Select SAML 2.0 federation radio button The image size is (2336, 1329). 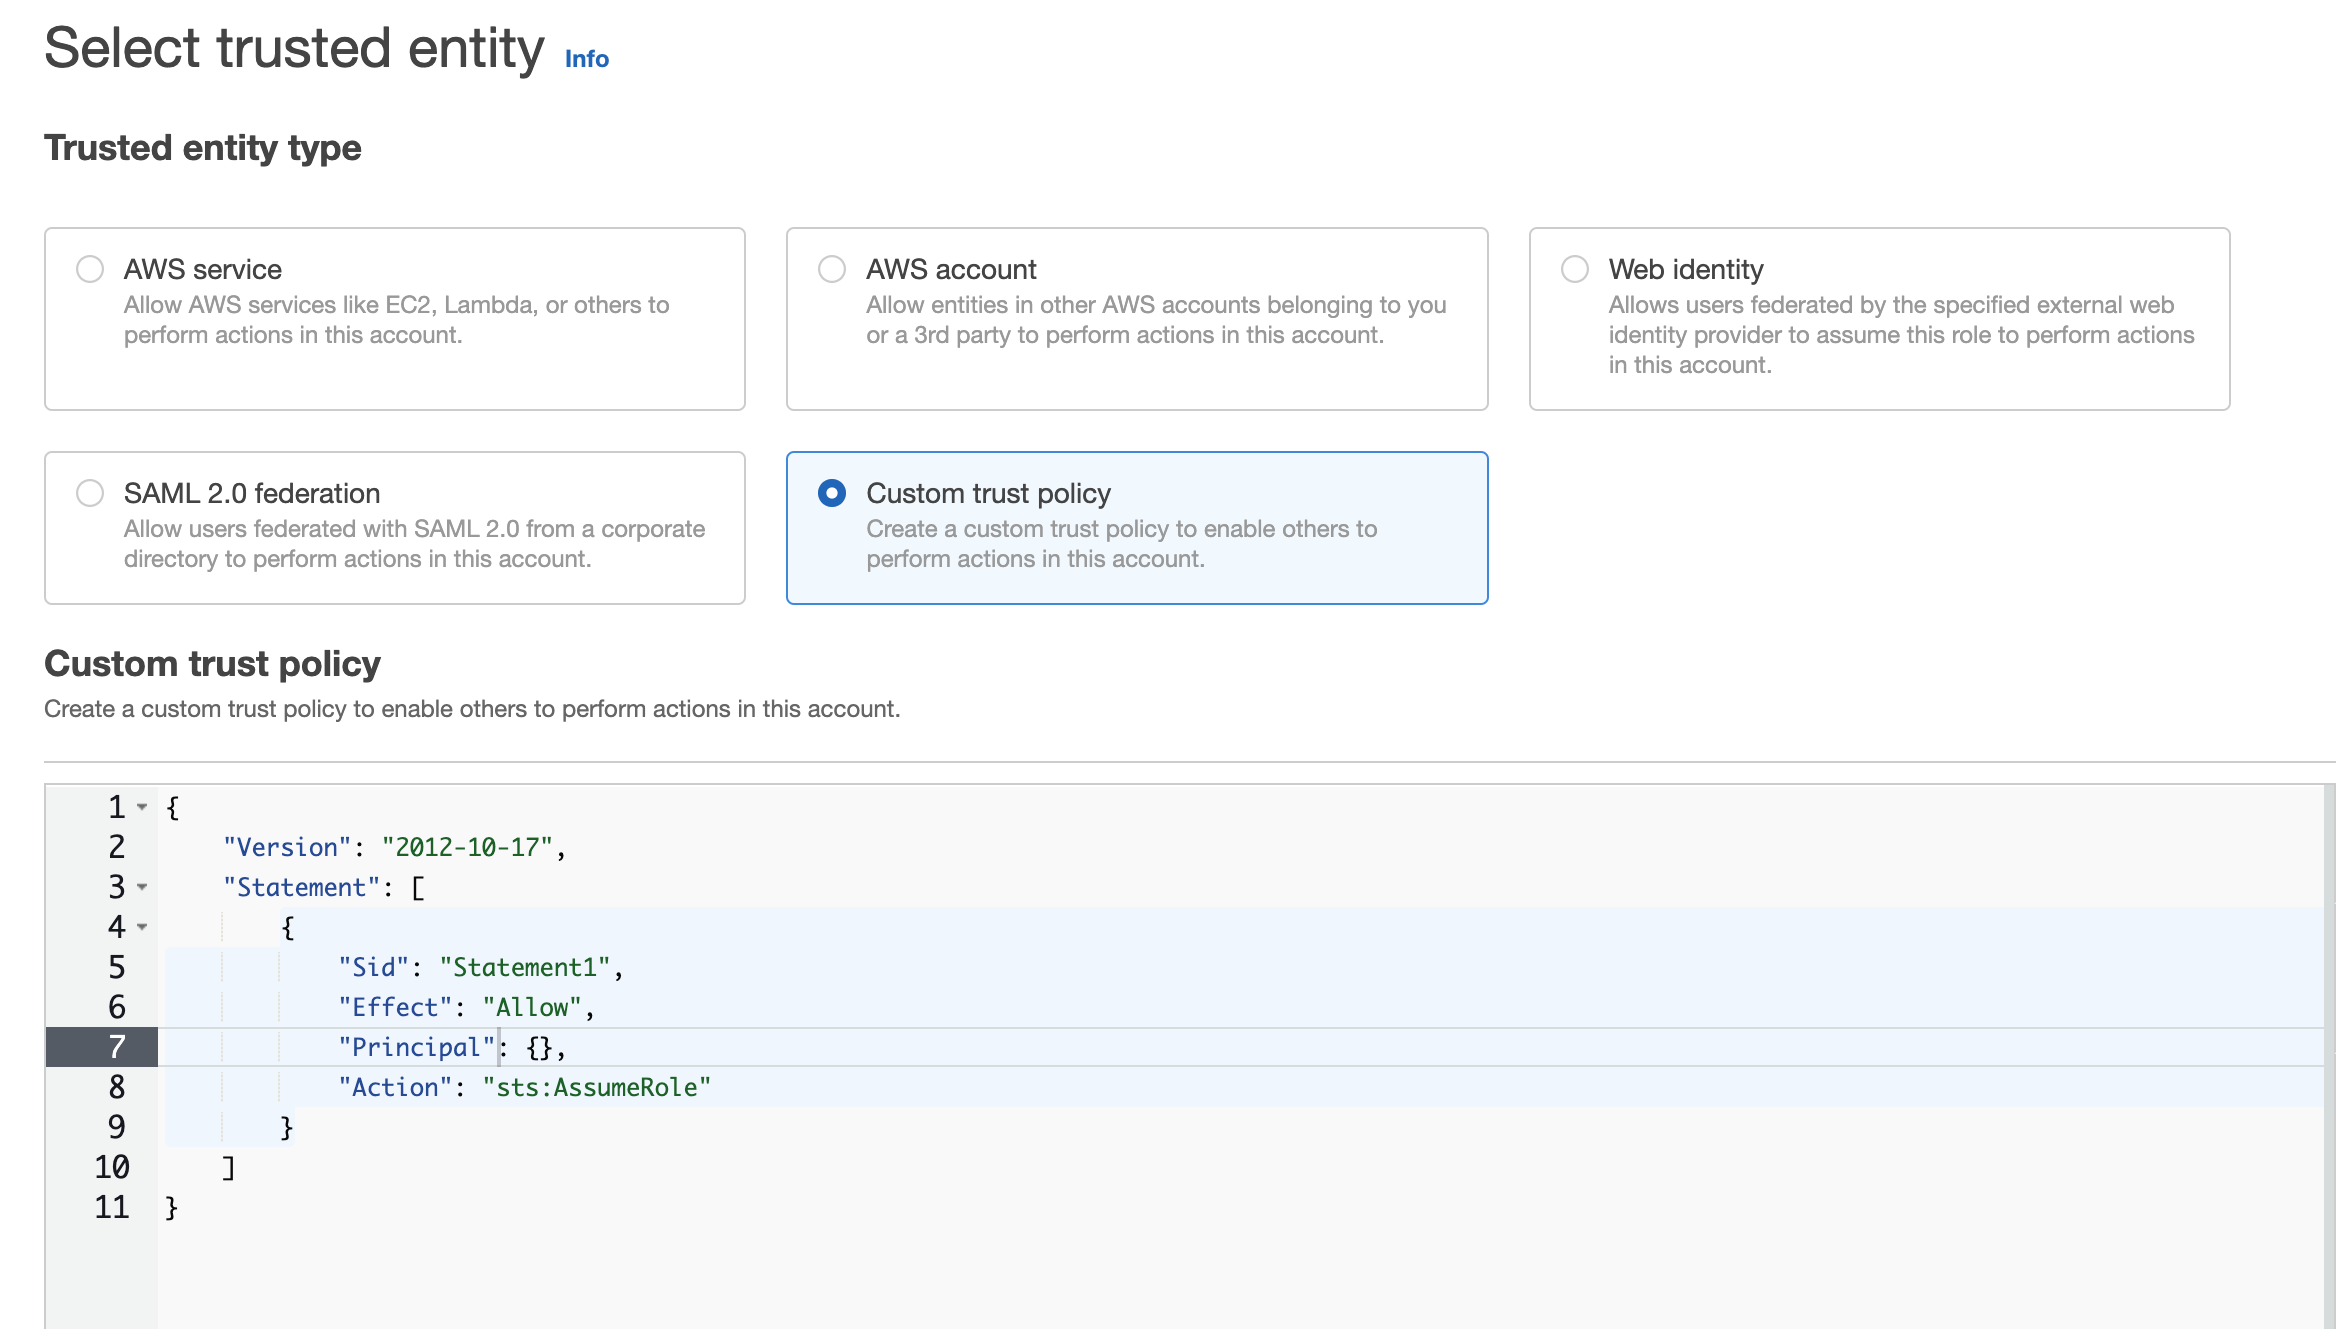click(x=90, y=493)
